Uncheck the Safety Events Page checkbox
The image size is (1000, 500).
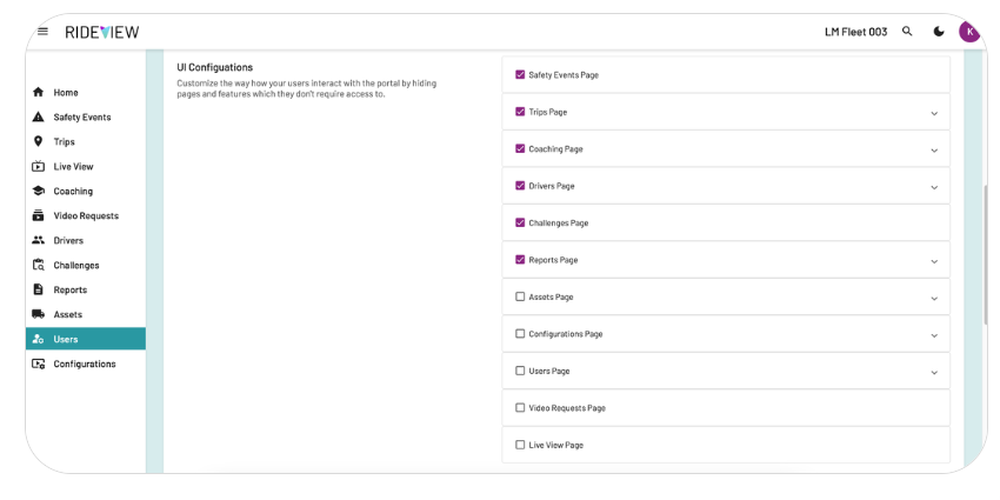(520, 75)
